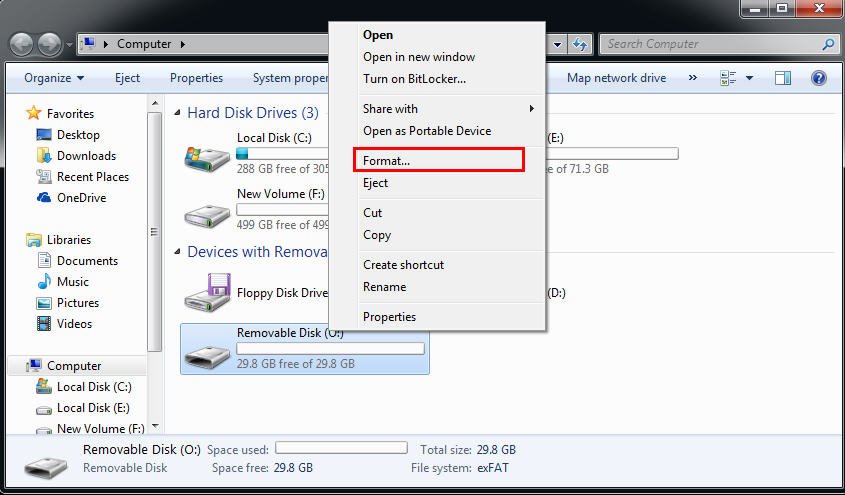The height and width of the screenshot is (495, 845).
Task: Toggle the preview pane icon
Action: pyautogui.click(x=782, y=79)
